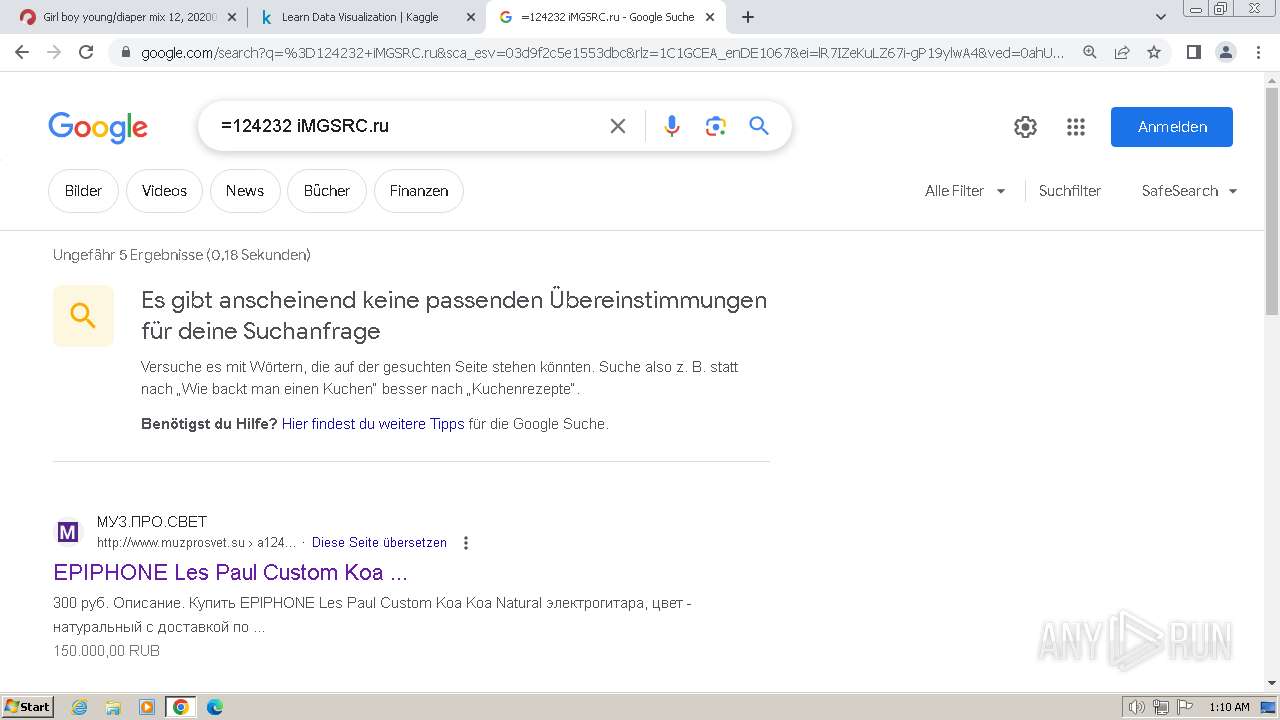Click Chrome icon in taskbar
The height and width of the screenshot is (720, 1280).
point(181,707)
